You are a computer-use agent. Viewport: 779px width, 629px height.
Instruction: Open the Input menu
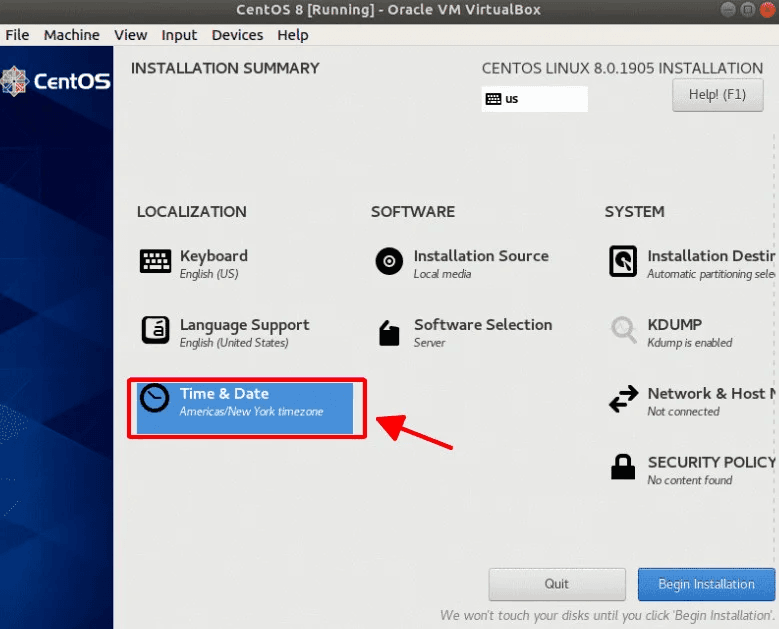click(x=179, y=35)
